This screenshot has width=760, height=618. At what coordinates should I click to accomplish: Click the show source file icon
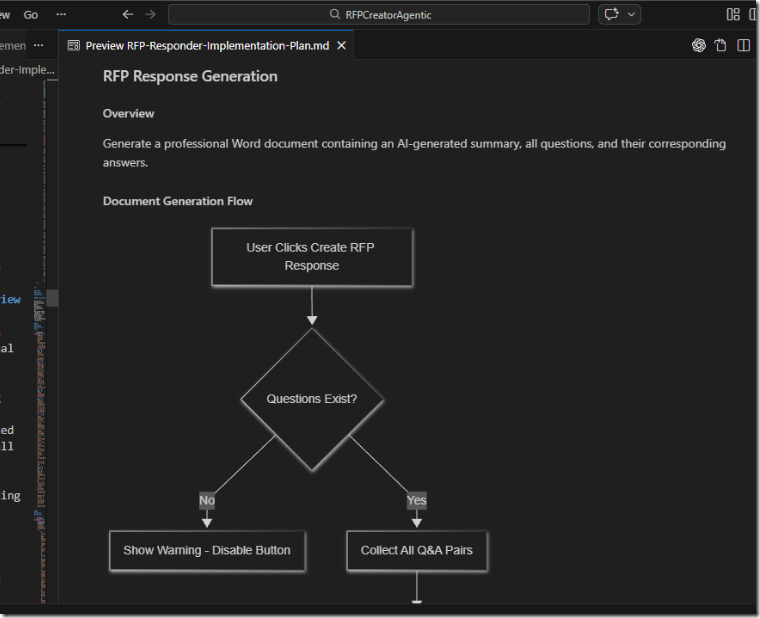coord(720,45)
